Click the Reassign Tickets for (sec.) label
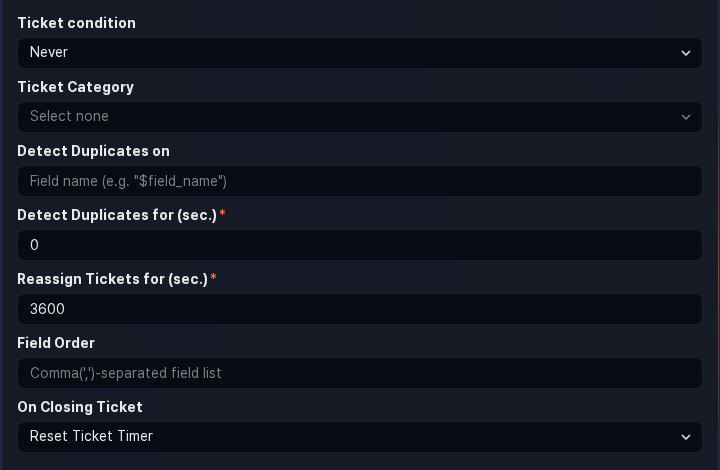Image resolution: width=720 pixels, height=470 pixels. (112, 279)
